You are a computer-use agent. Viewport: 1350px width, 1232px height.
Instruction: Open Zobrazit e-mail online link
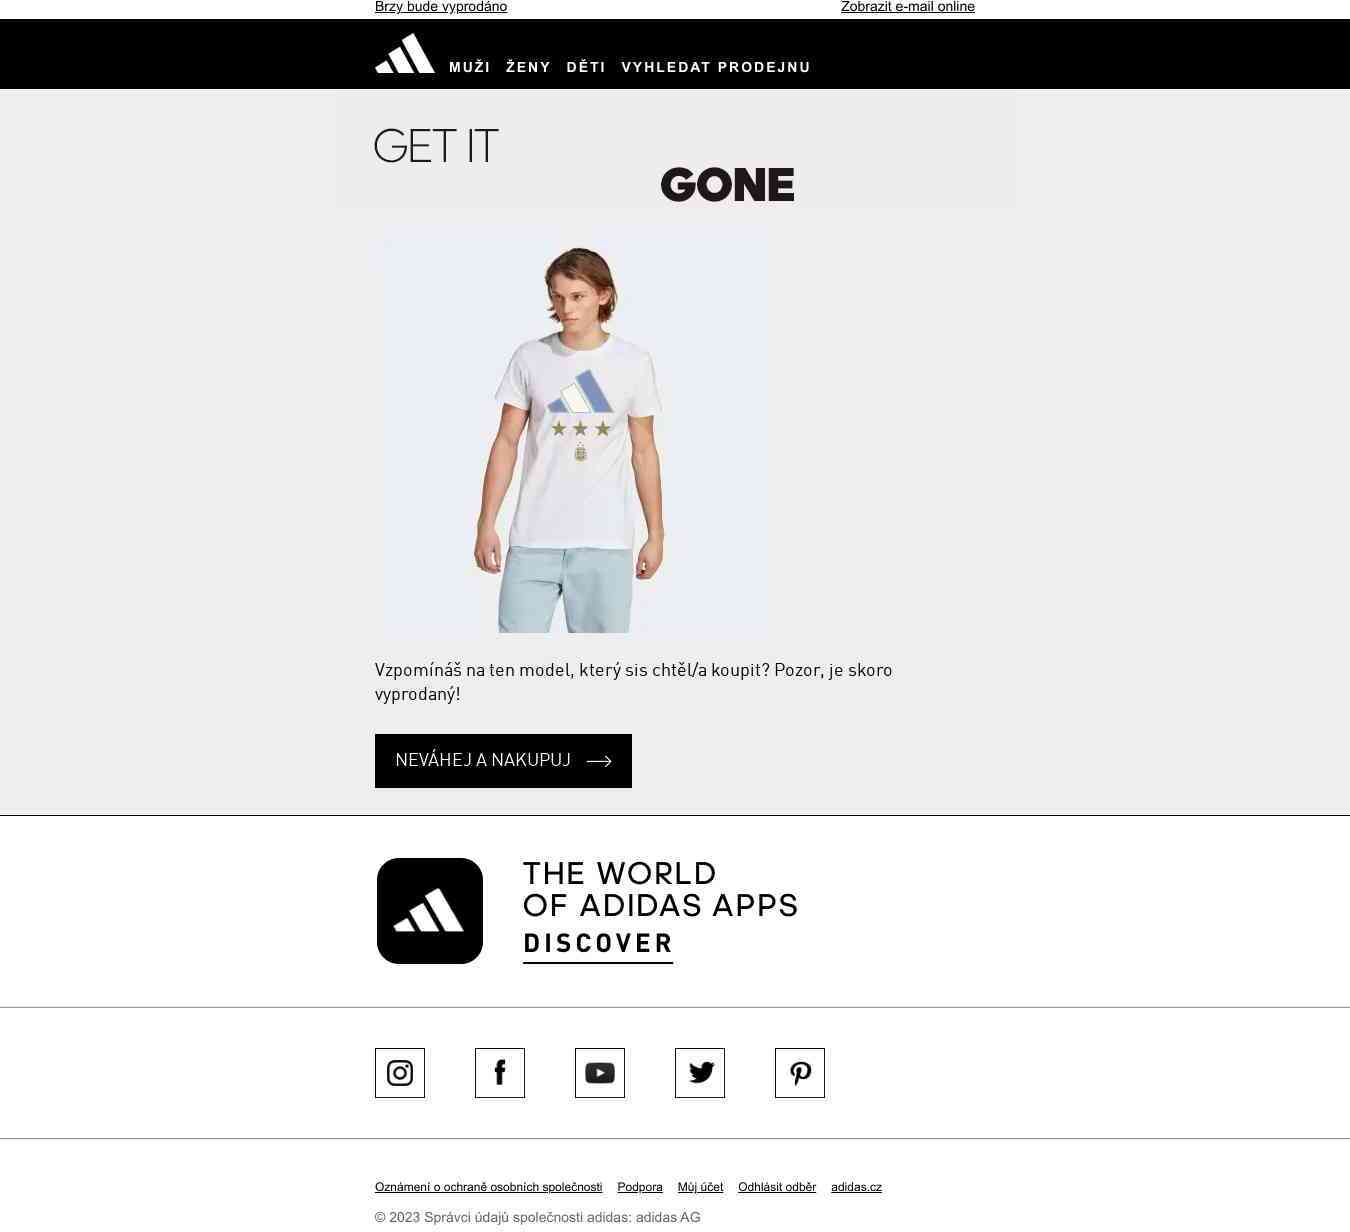908,7
